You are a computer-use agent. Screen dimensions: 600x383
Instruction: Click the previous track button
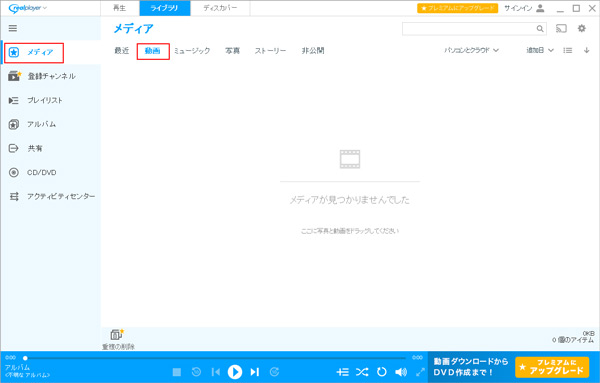pos(216,372)
